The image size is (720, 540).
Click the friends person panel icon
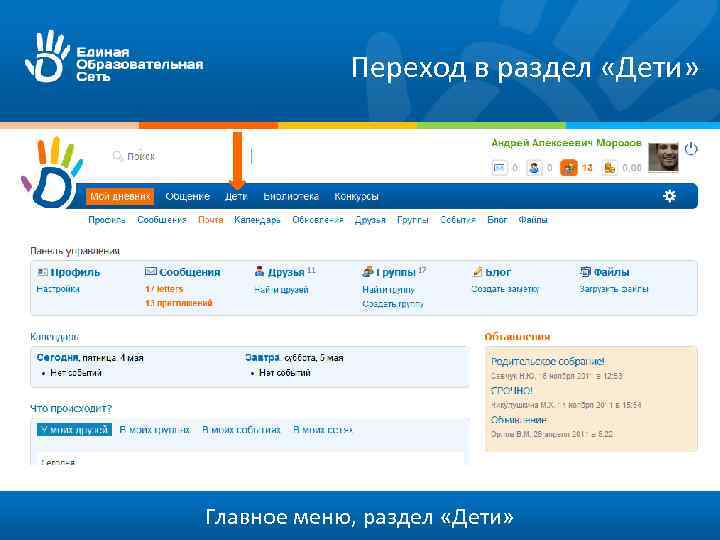click(x=259, y=272)
